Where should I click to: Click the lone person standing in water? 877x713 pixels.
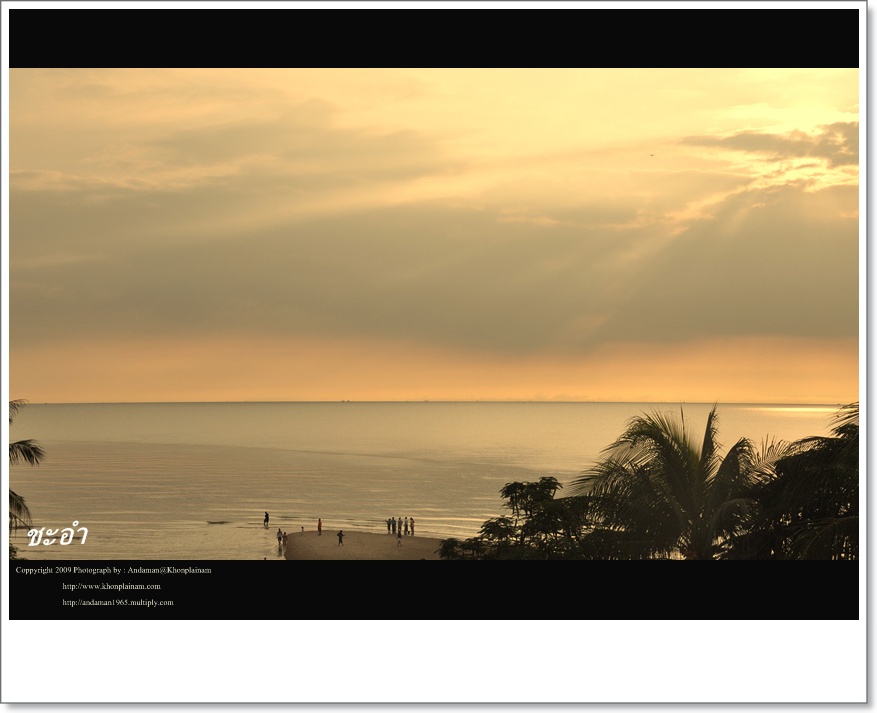tap(266, 518)
